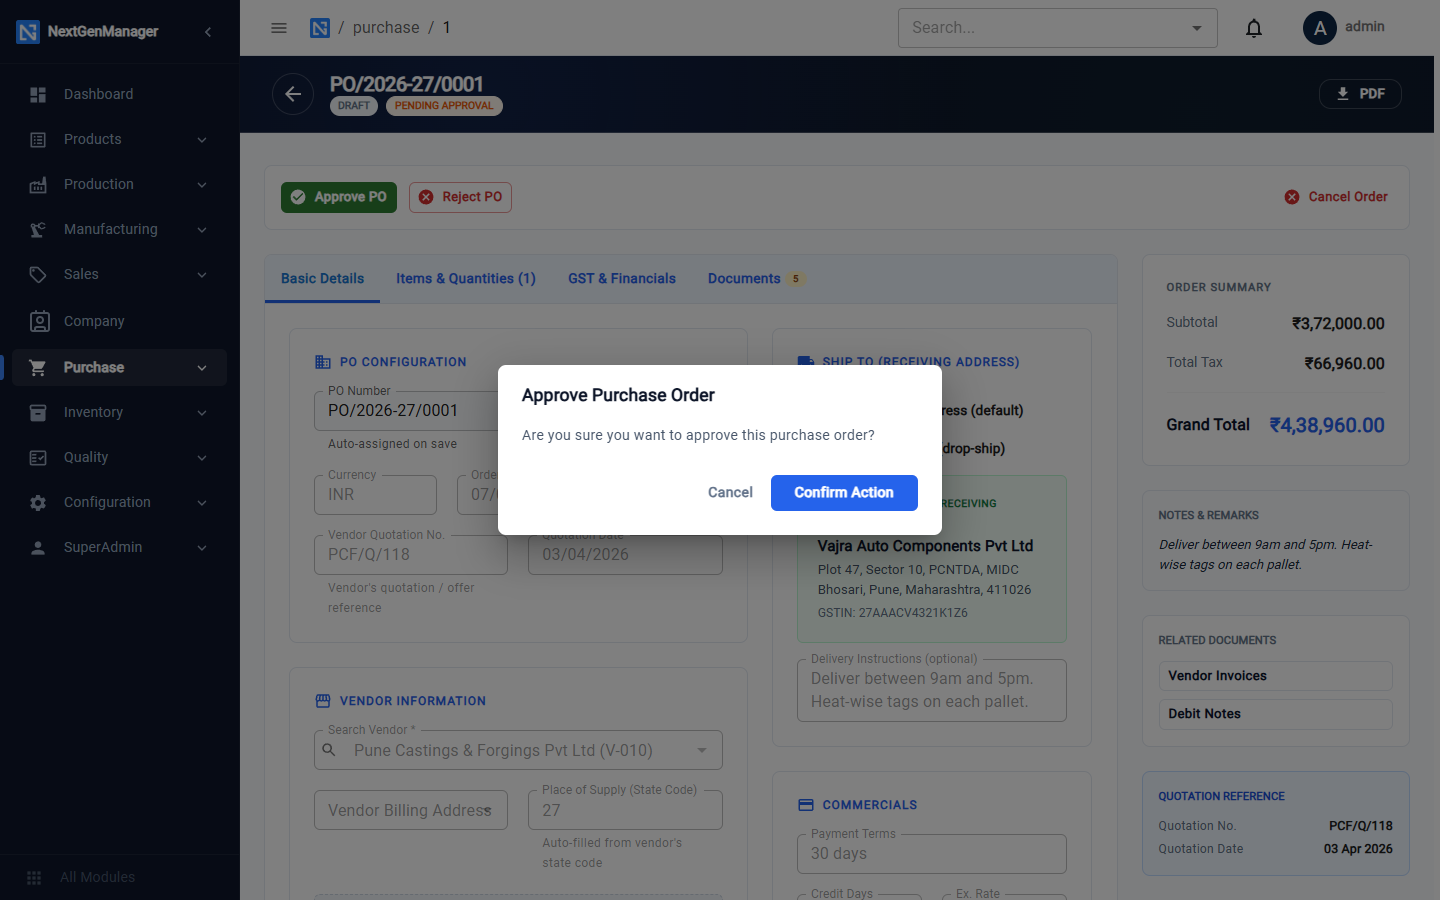
Task: Expand the Configuration menu chevron
Action: pyautogui.click(x=202, y=502)
